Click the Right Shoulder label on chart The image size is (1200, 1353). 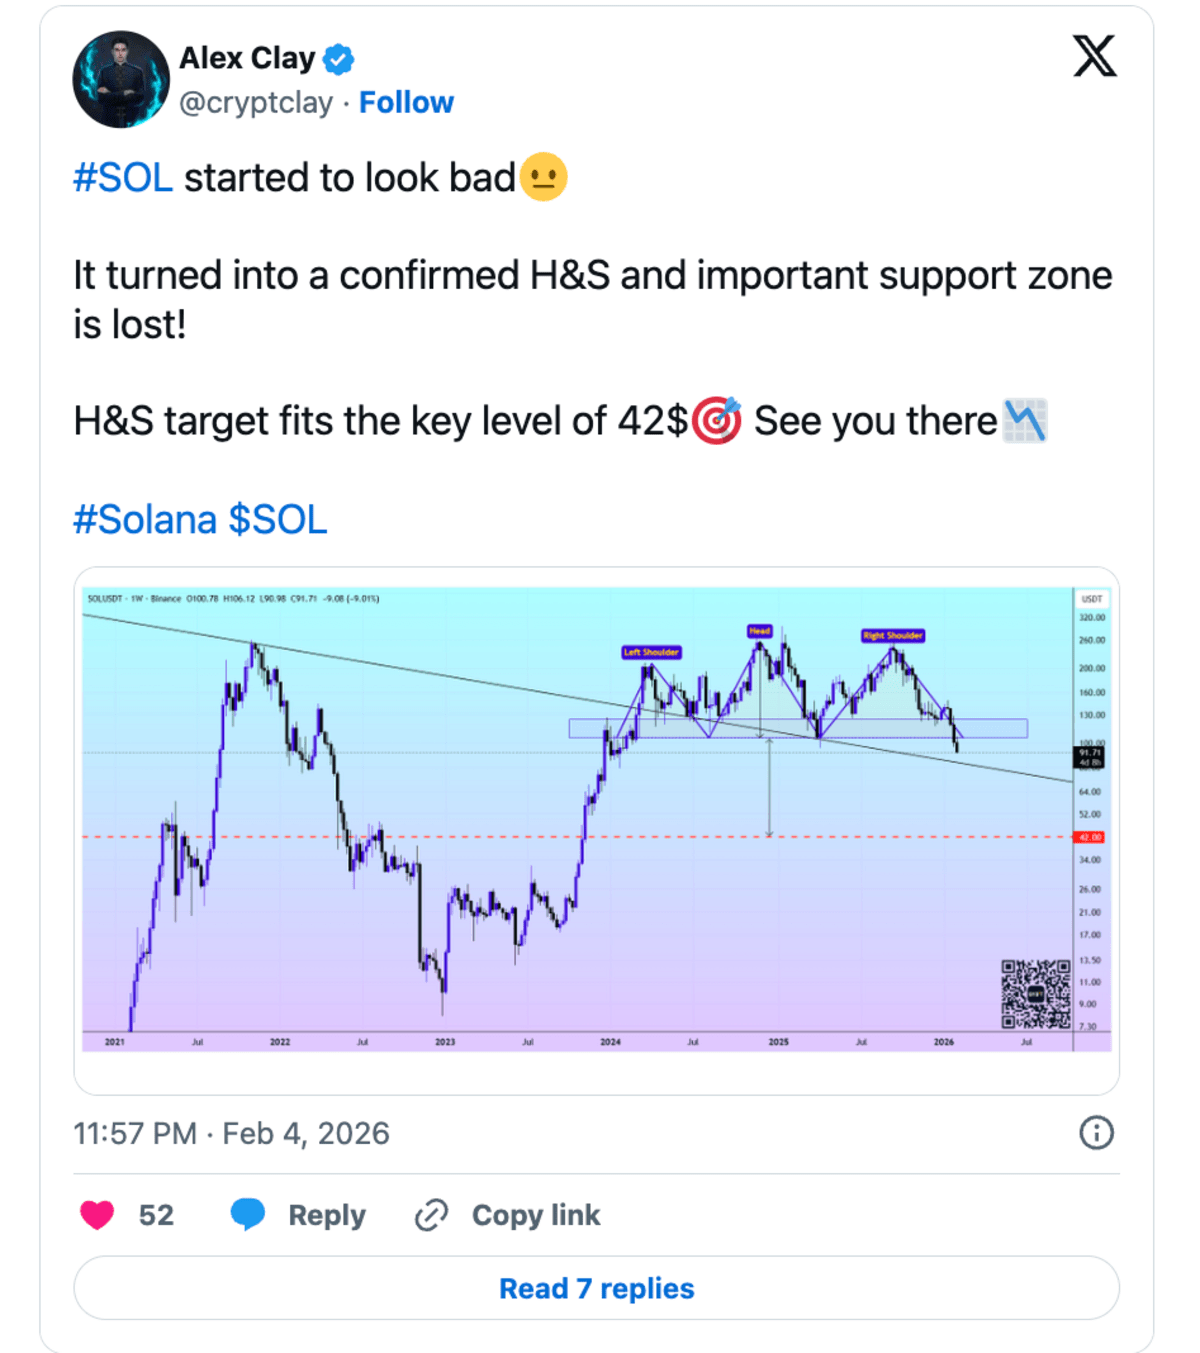click(893, 635)
